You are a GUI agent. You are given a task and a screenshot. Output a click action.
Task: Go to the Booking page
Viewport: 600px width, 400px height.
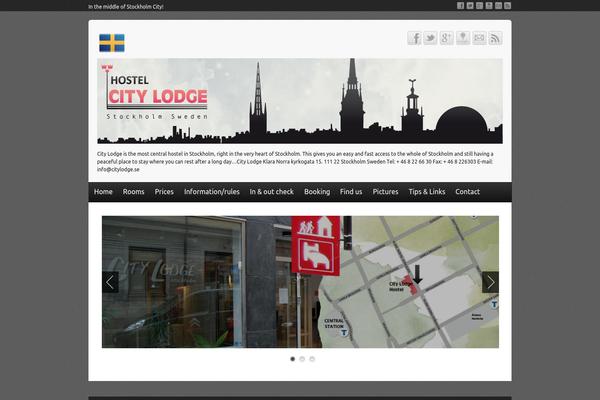317,192
